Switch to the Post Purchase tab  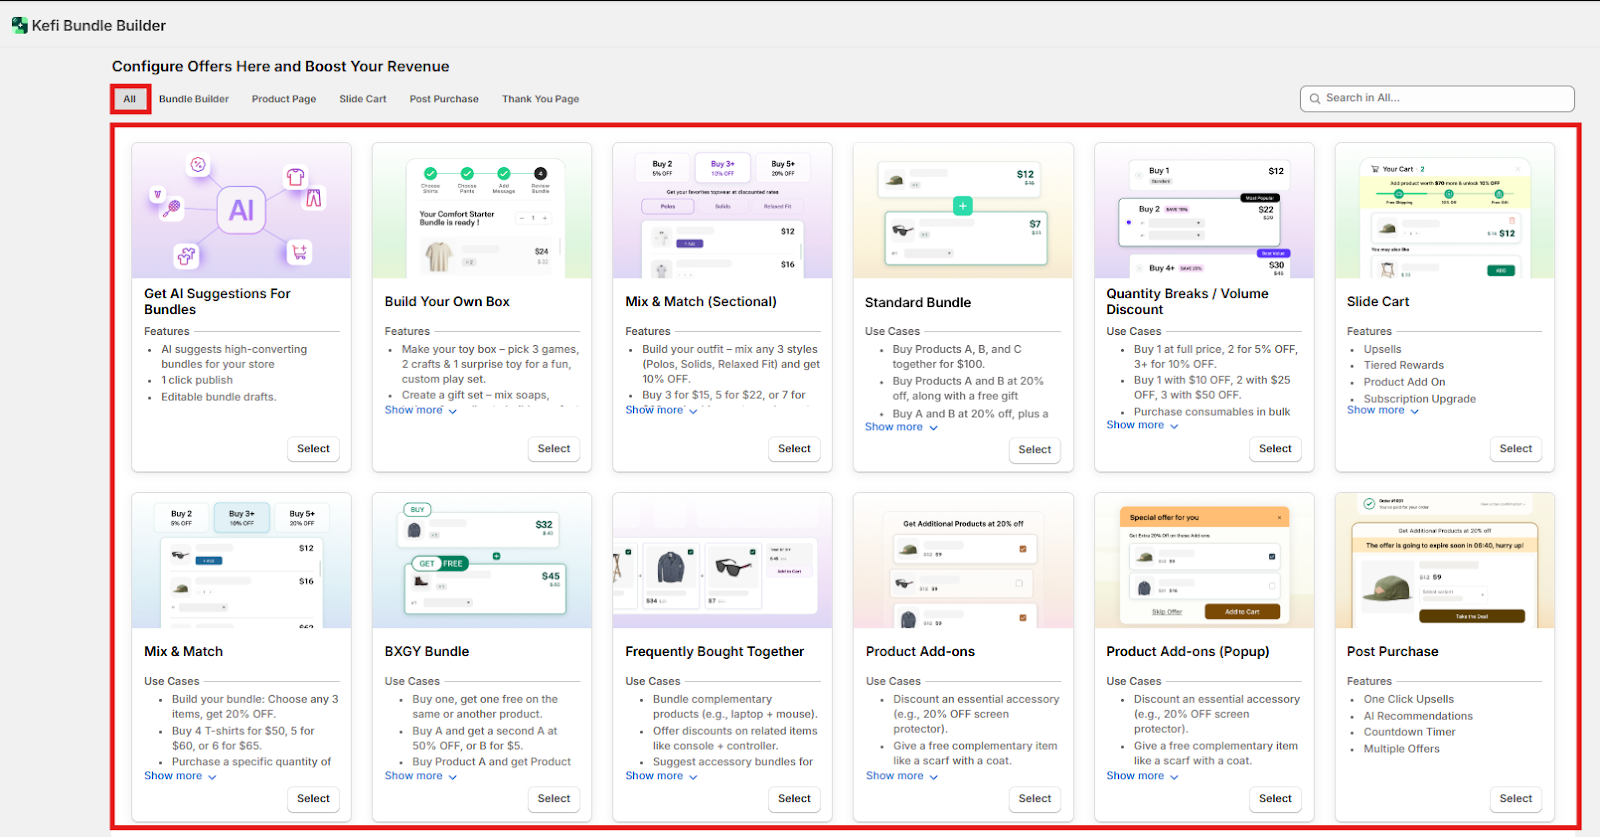pyautogui.click(x=444, y=99)
